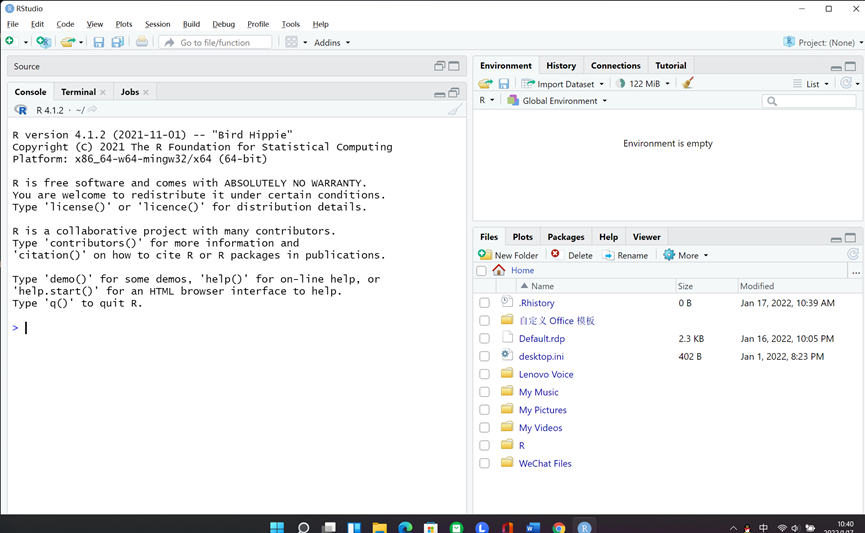The image size is (865, 533).
Task: Expand the More options menu in Files
Action: pos(686,255)
